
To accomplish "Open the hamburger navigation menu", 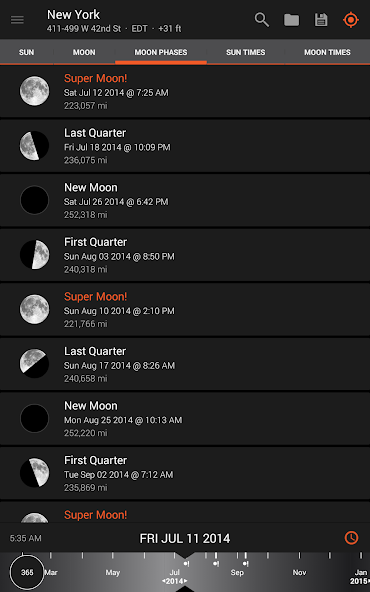I will pyautogui.click(x=17, y=20).
